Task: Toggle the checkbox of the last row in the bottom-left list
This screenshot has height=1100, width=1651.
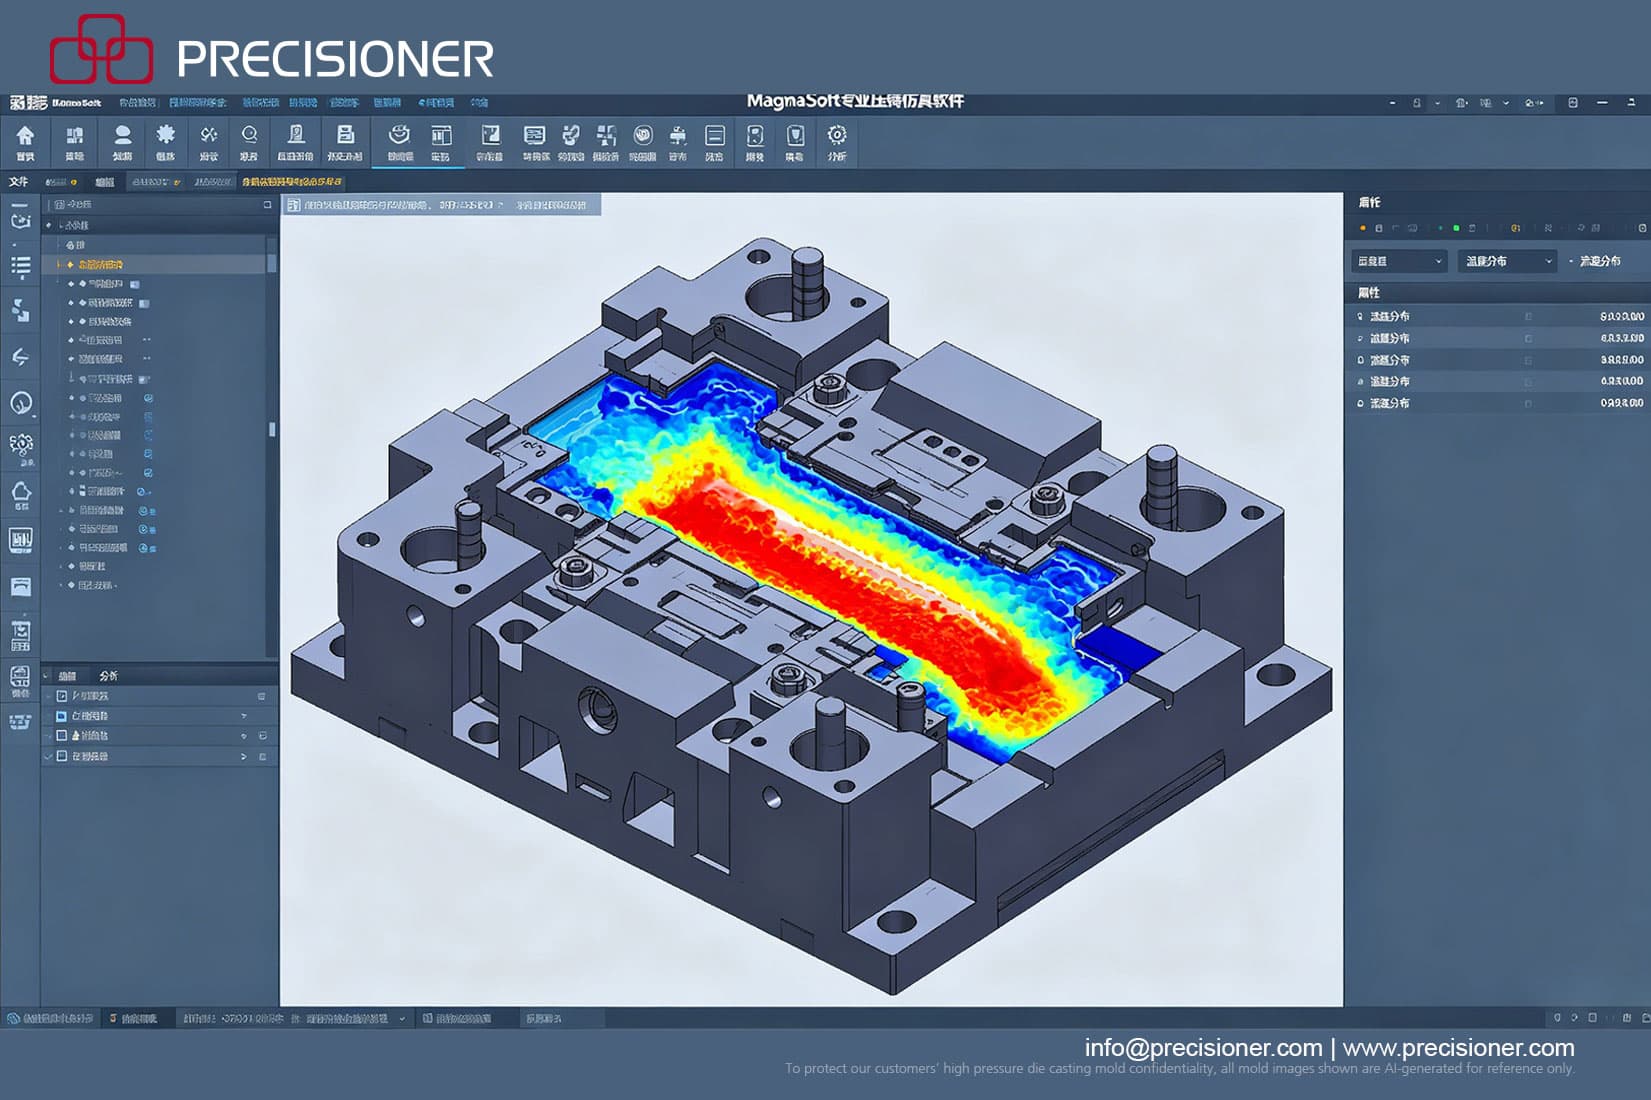Action: (x=62, y=757)
